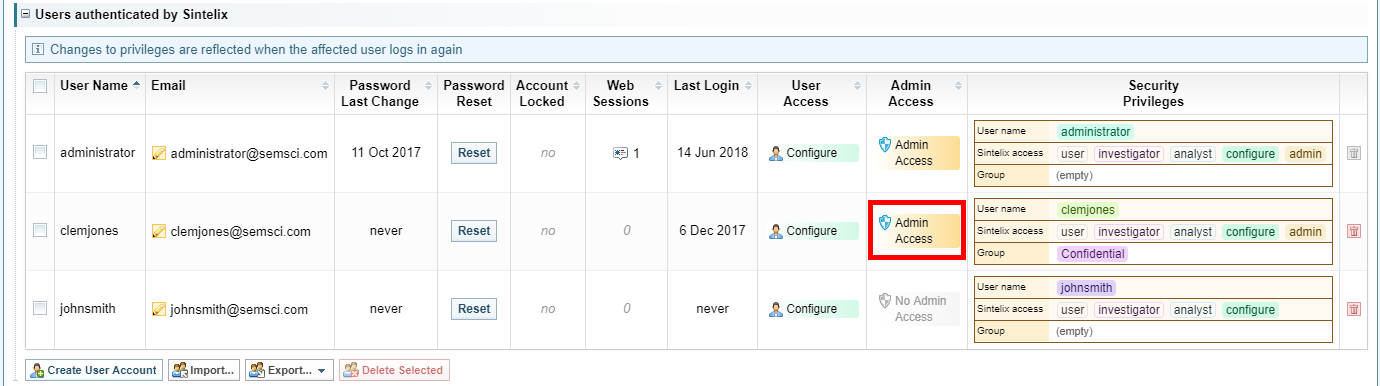The height and width of the screenshot is (386, 1380).
Task: Delete johnsmith with the red trash icon
Action: coord(1354,309)
